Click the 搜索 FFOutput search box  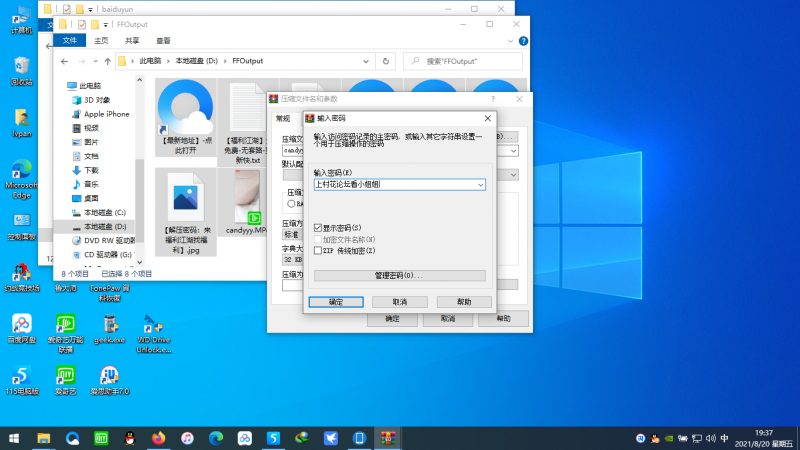[x=470, y=61]
